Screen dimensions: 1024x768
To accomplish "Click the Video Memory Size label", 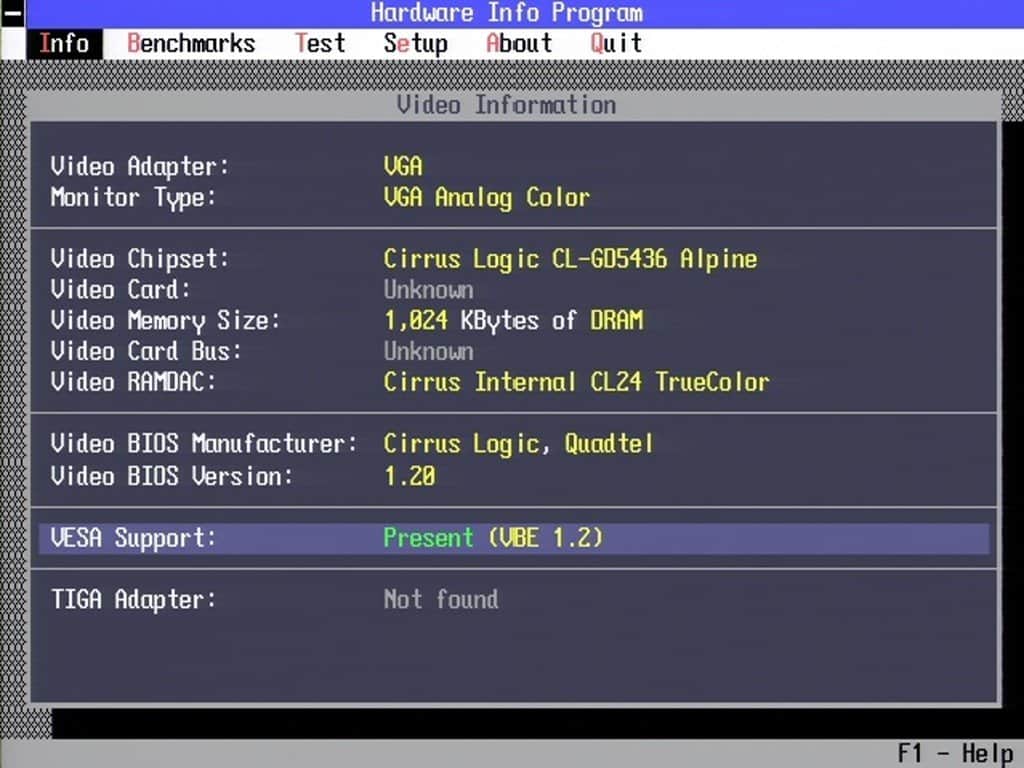I will coord(165,321).
